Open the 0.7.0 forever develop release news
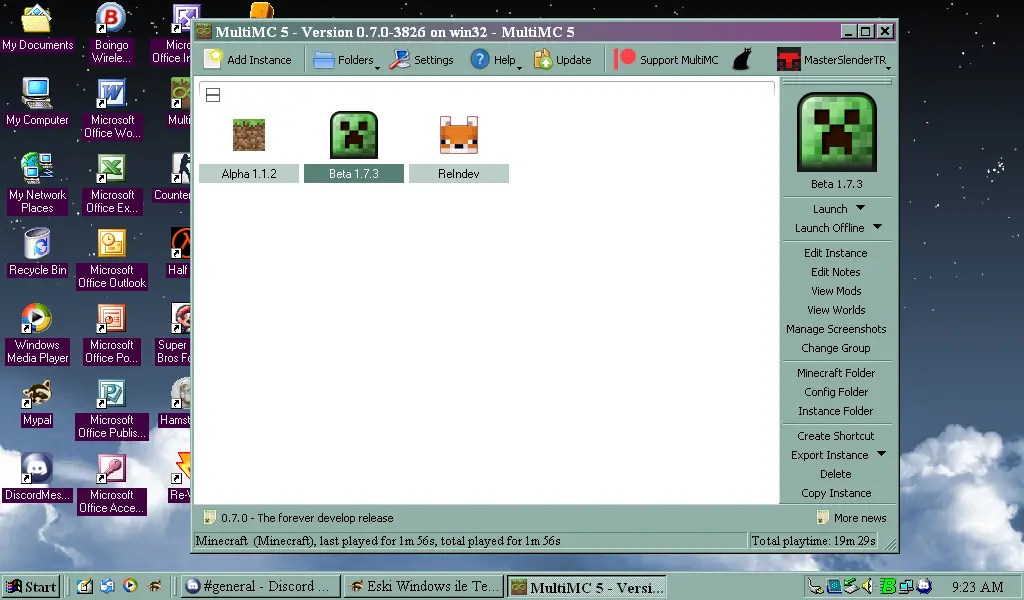 pyautogui.click(x=299, y=518)
